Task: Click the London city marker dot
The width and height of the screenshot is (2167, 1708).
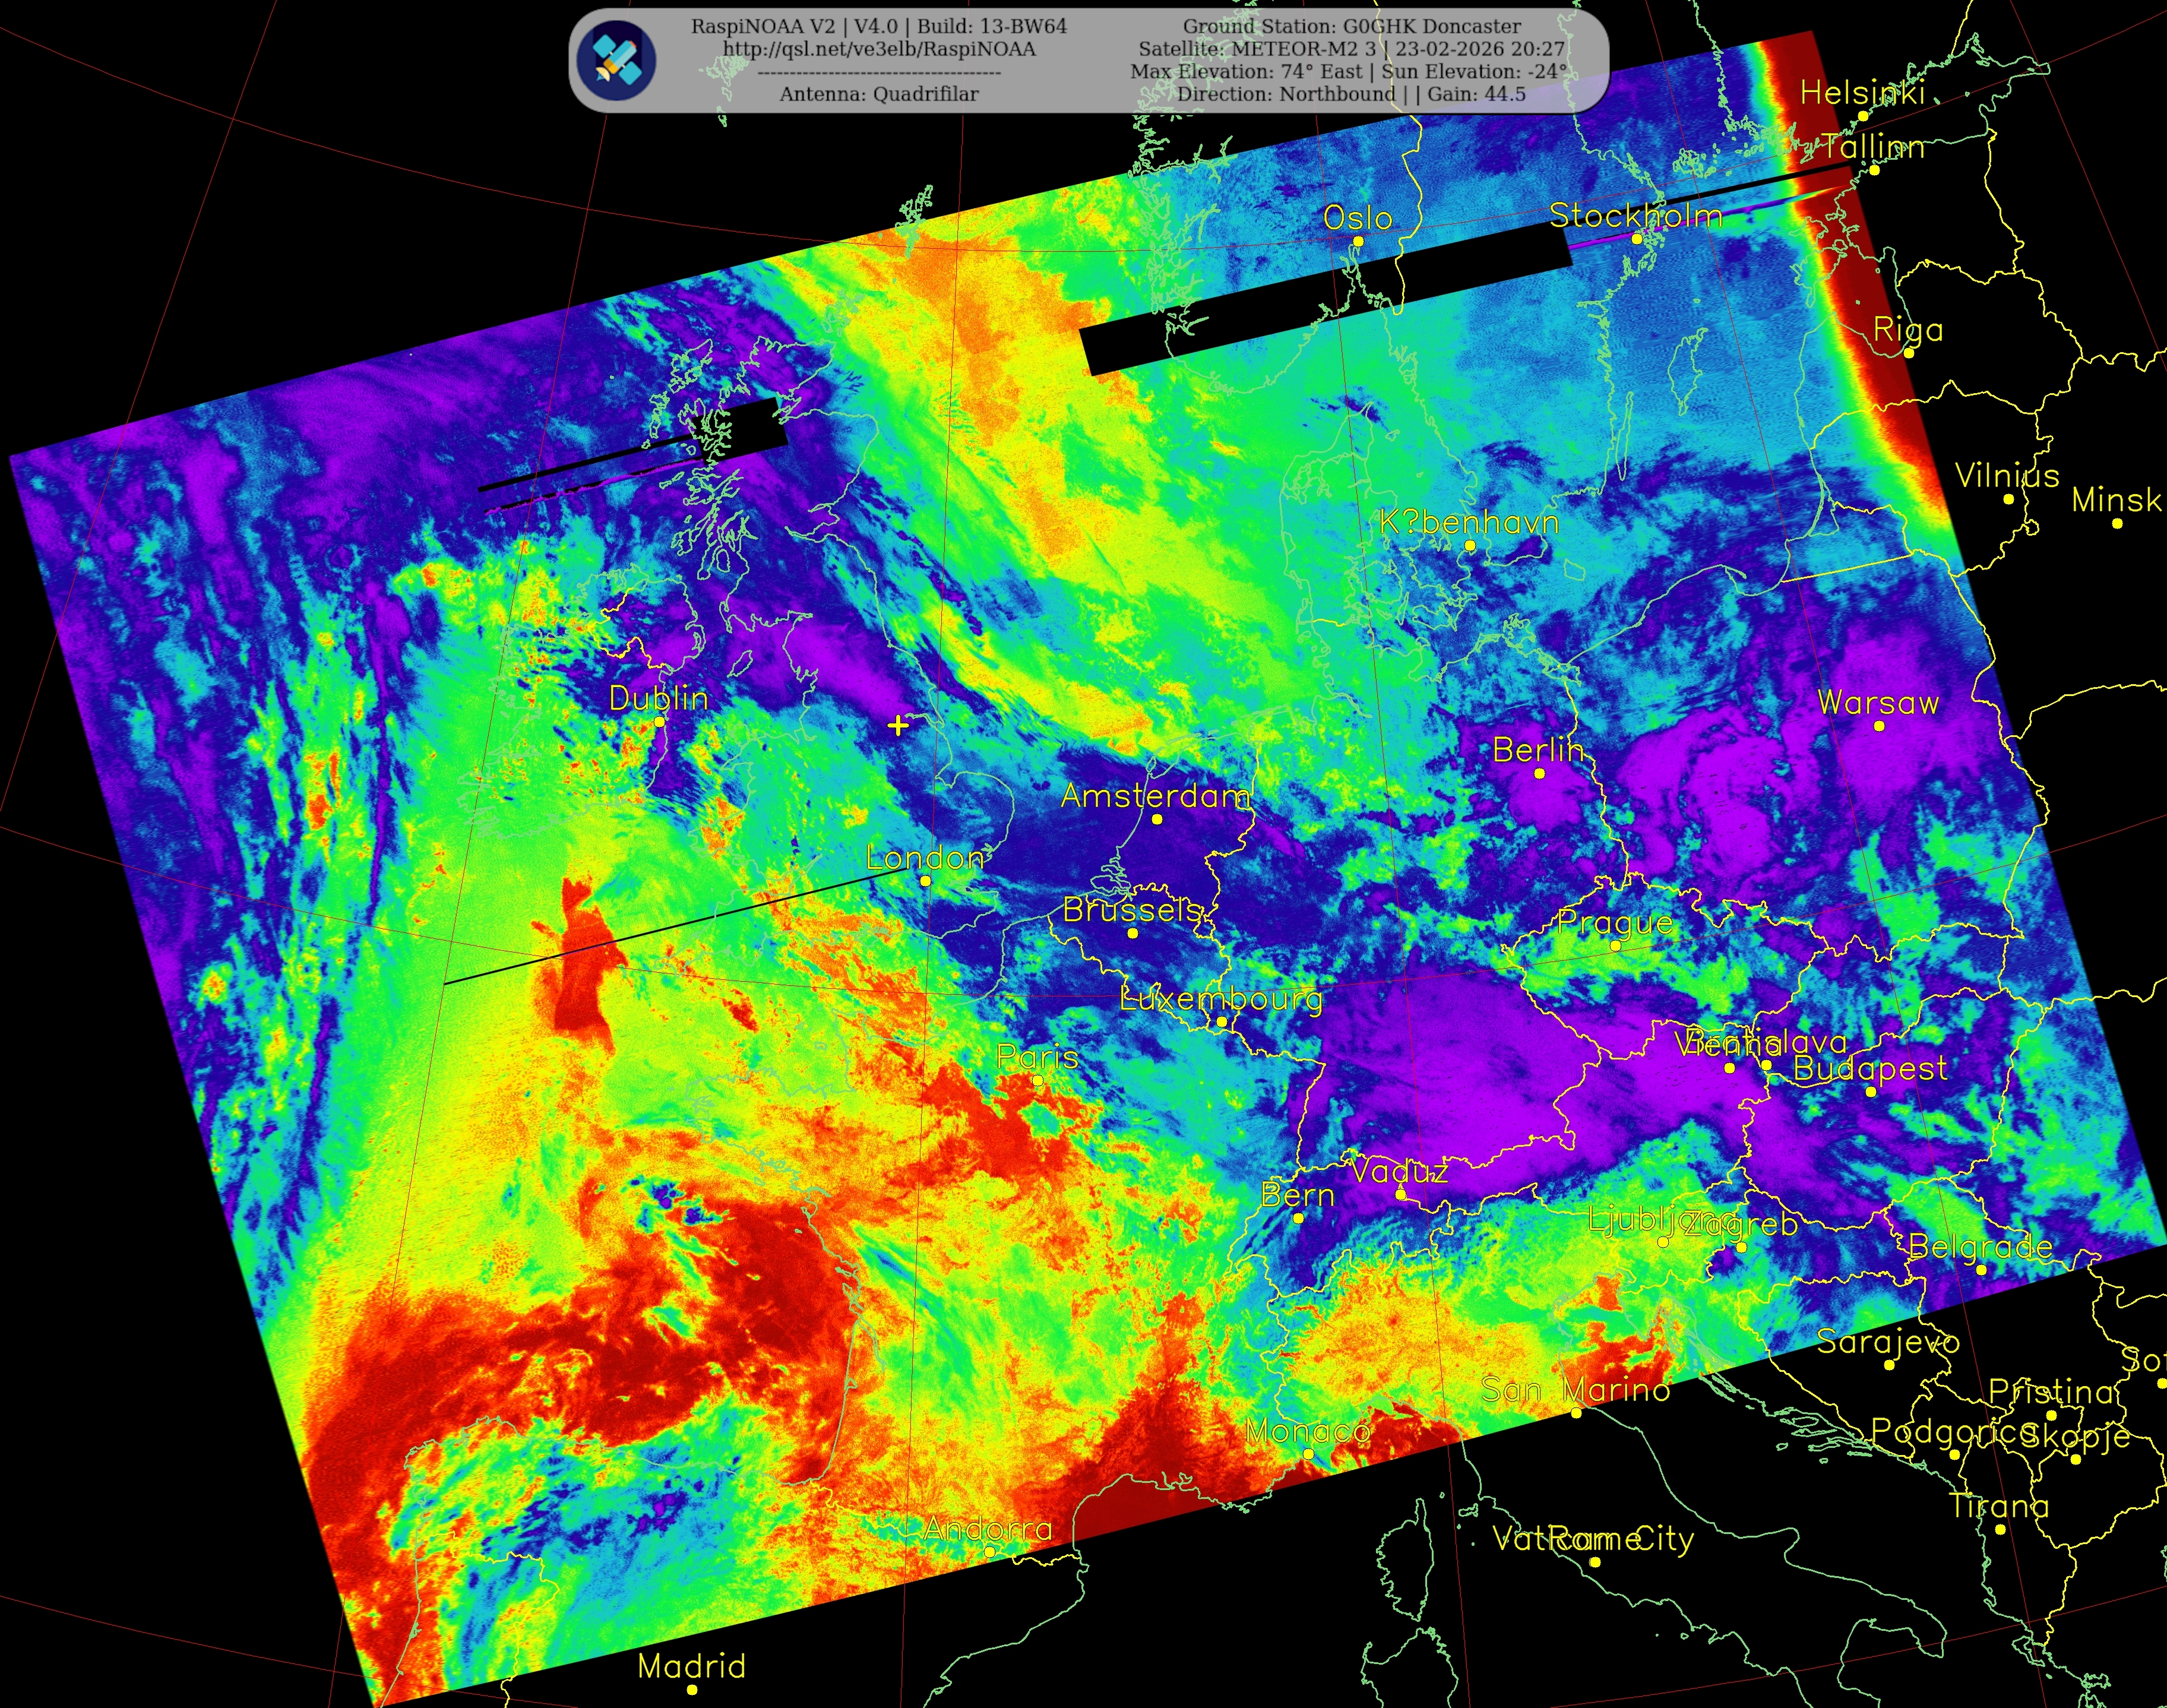Action: (x=925, y=881)
